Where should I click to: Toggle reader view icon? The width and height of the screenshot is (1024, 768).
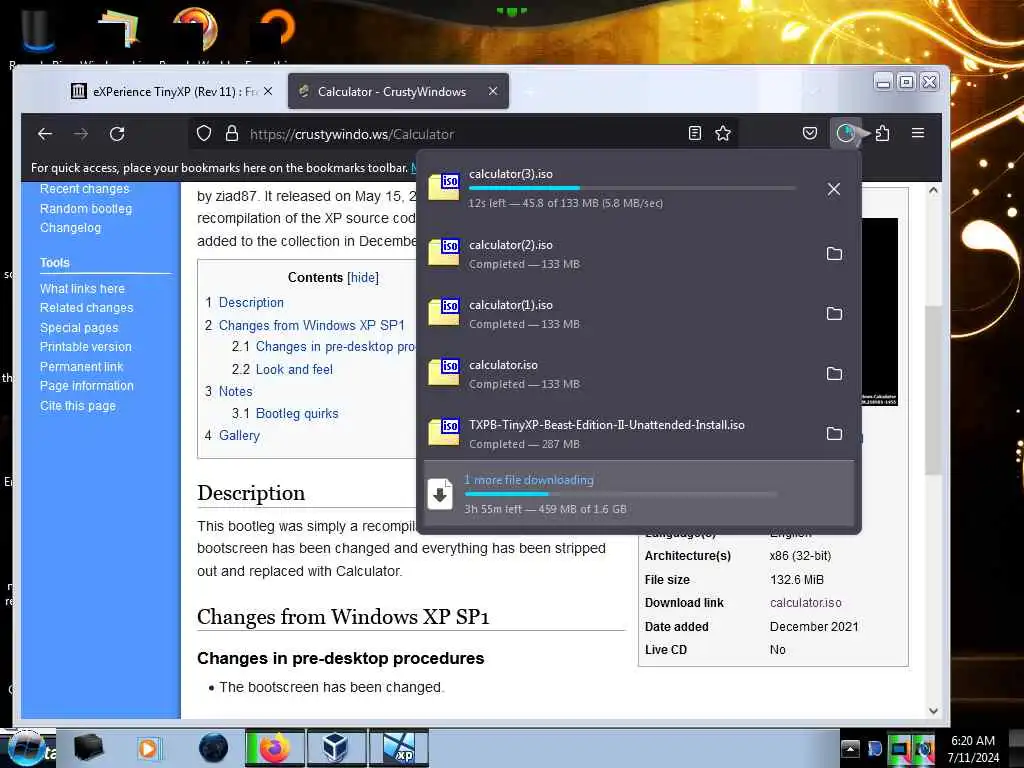(695, 133)
